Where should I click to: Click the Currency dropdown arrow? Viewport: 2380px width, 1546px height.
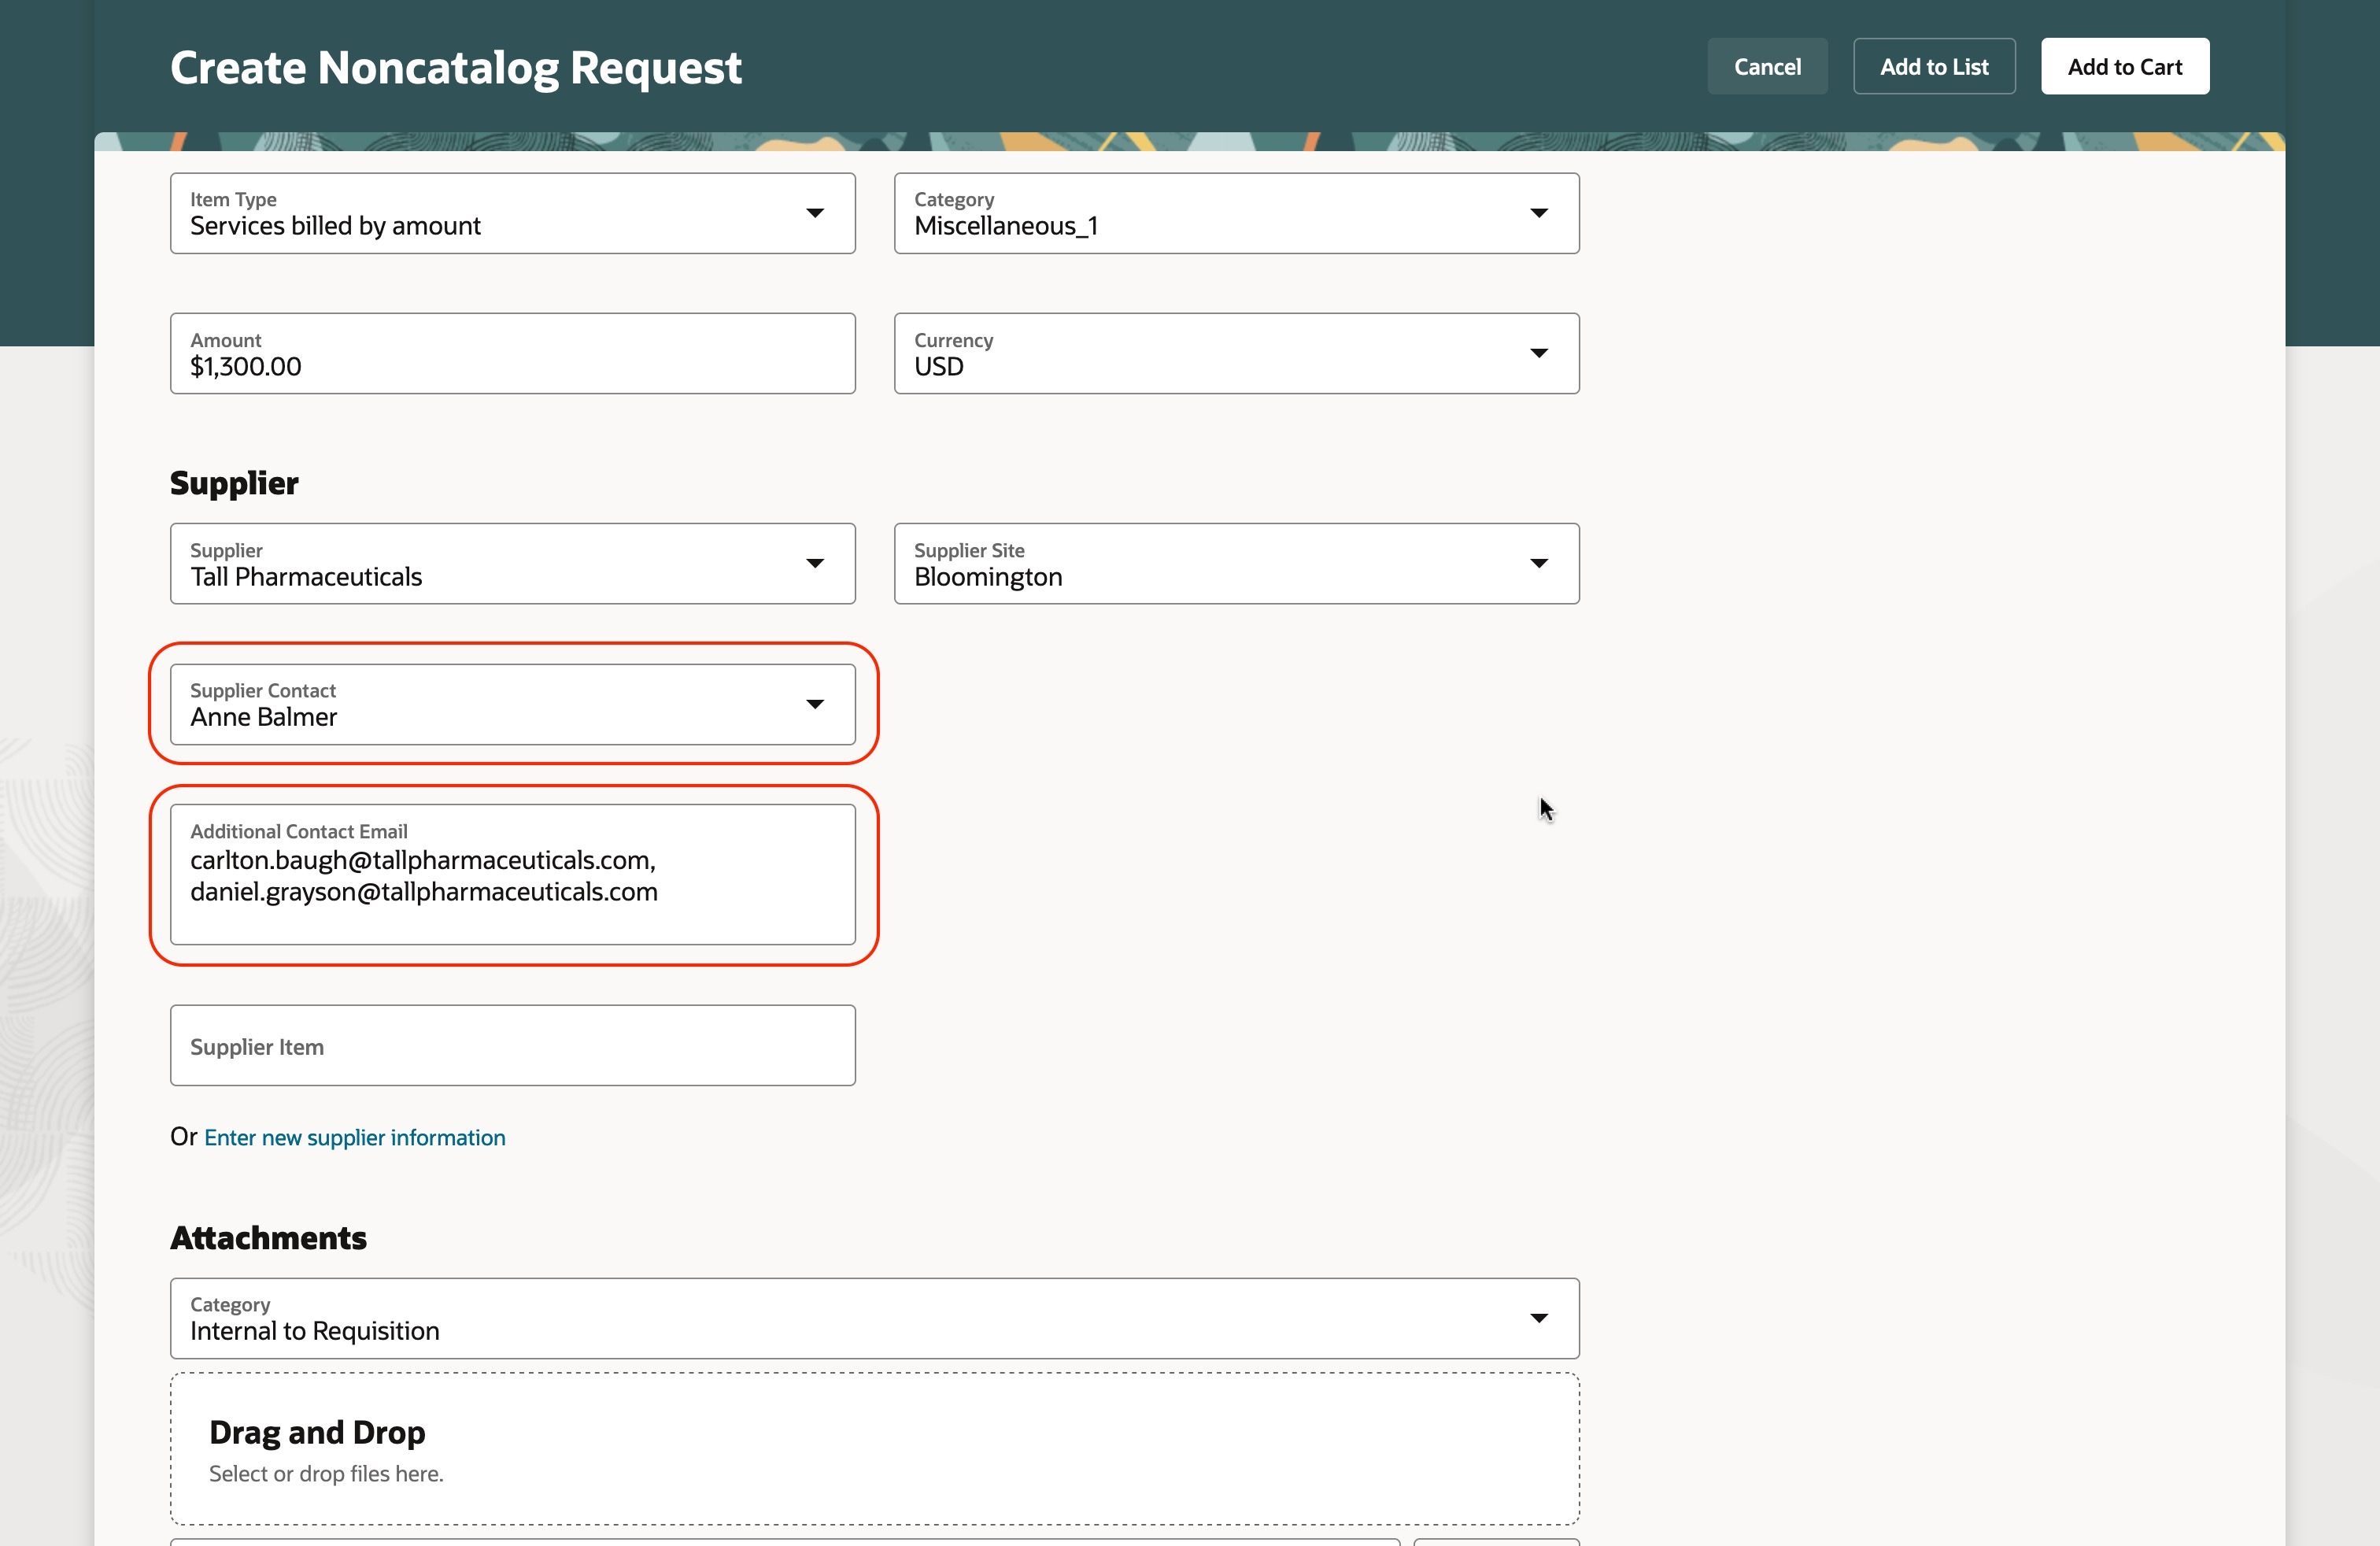[1539, 353]
